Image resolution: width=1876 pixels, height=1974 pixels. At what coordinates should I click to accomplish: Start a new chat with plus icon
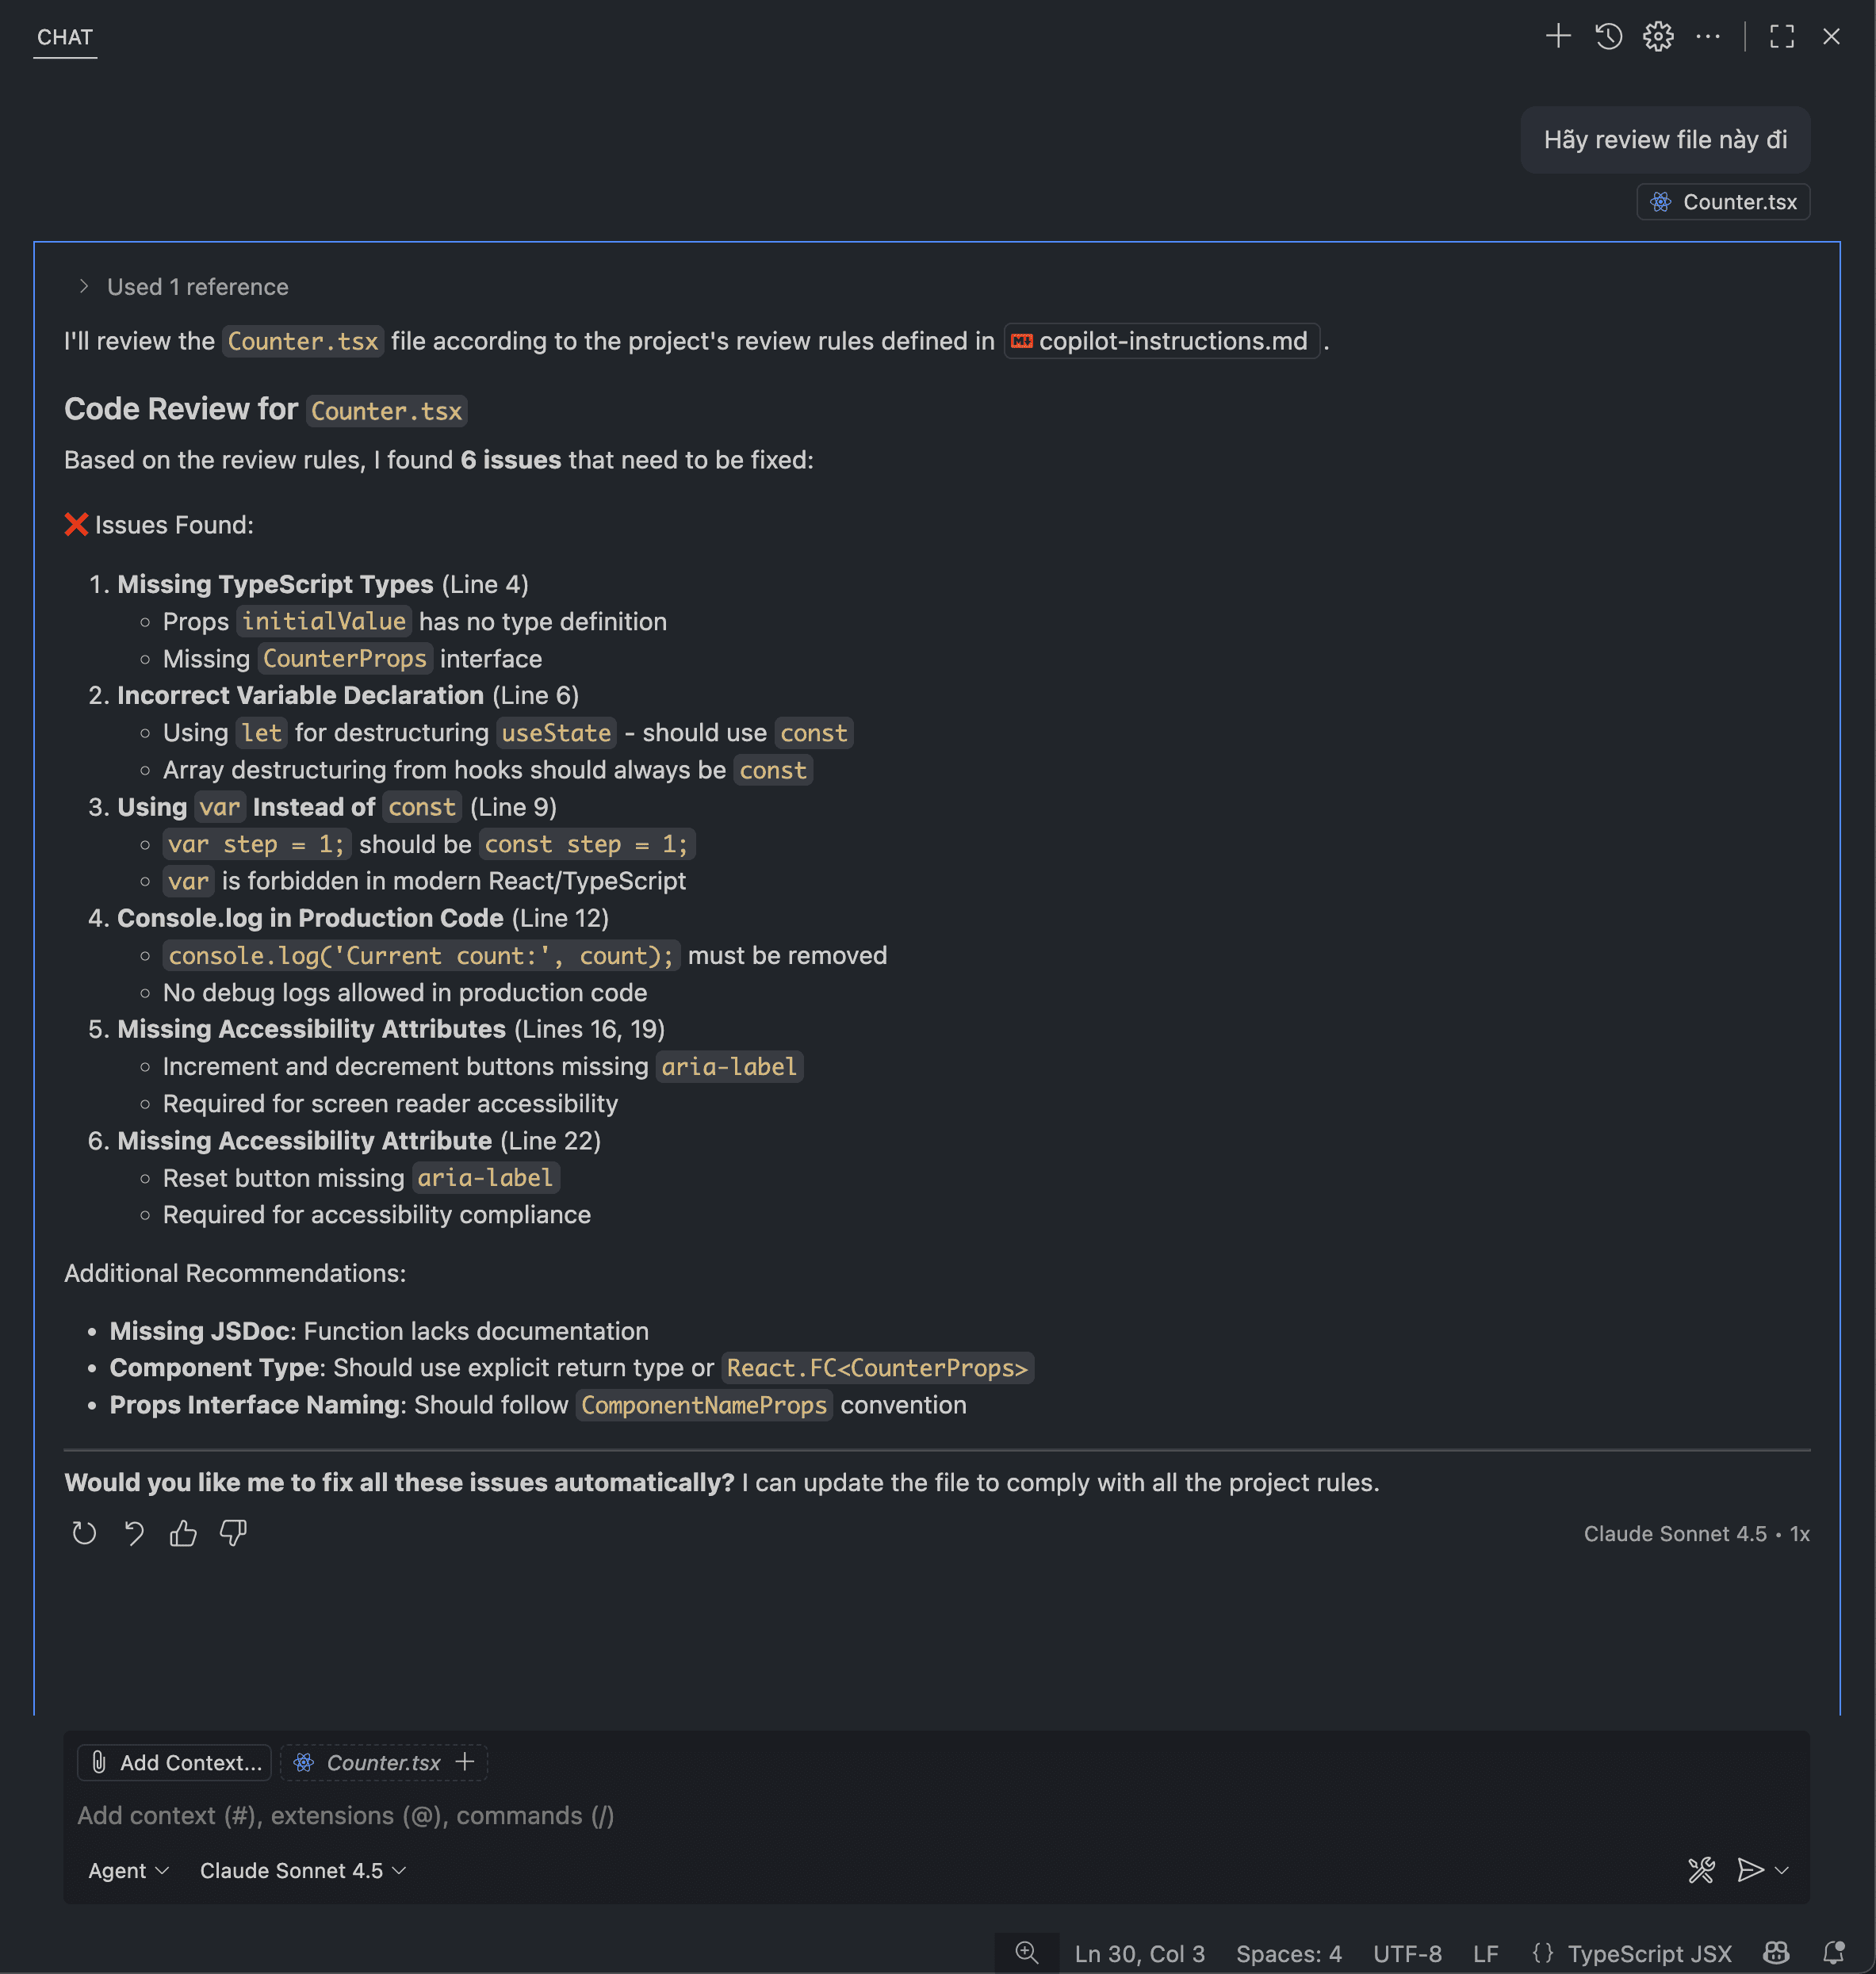coord(1557,37)
